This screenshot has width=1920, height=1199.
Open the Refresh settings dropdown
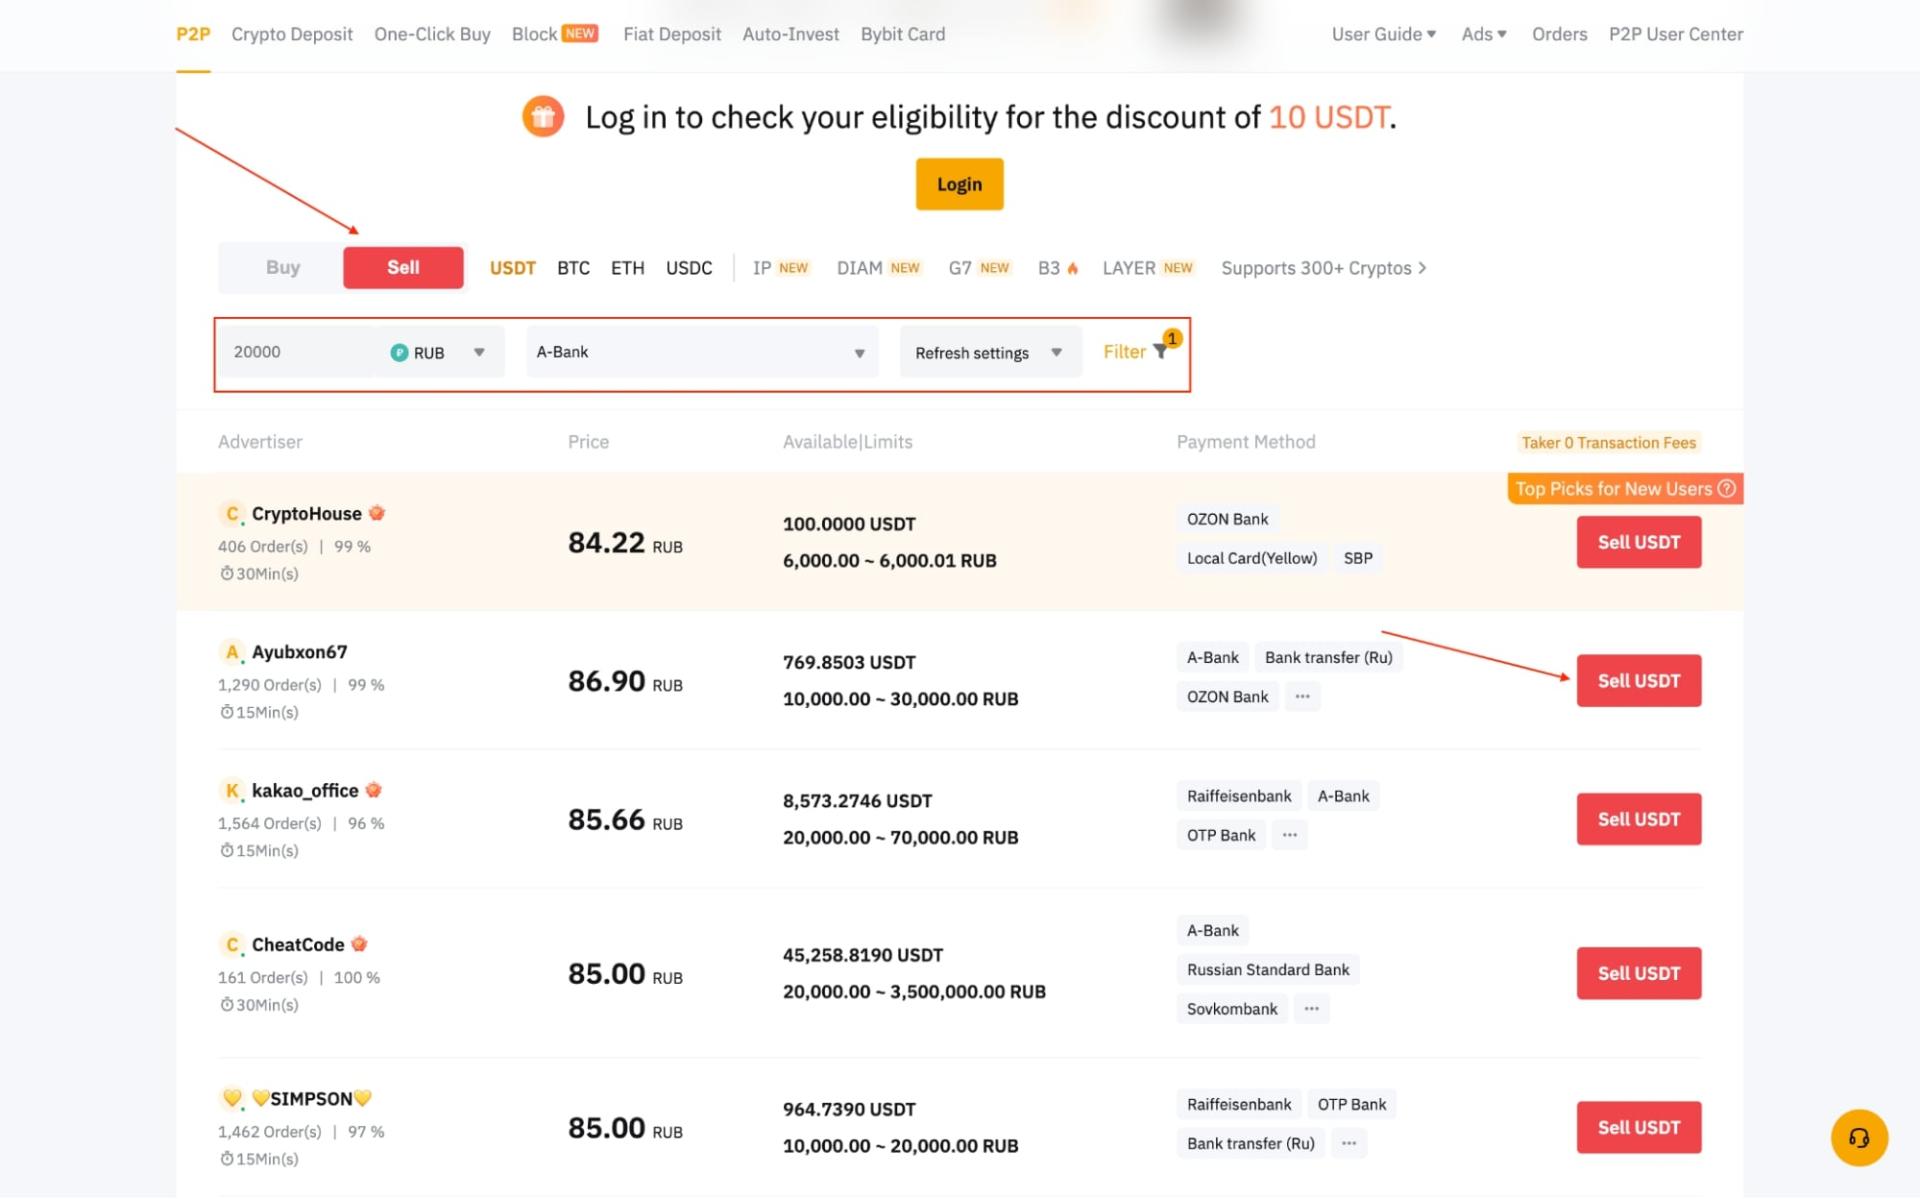click(x=989, y=353)
